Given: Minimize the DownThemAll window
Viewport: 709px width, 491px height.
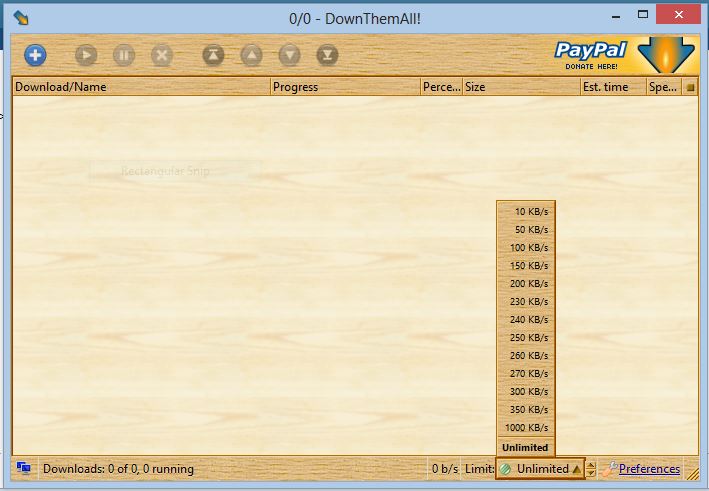Looking at the screenshot, I should coord(616,16).
